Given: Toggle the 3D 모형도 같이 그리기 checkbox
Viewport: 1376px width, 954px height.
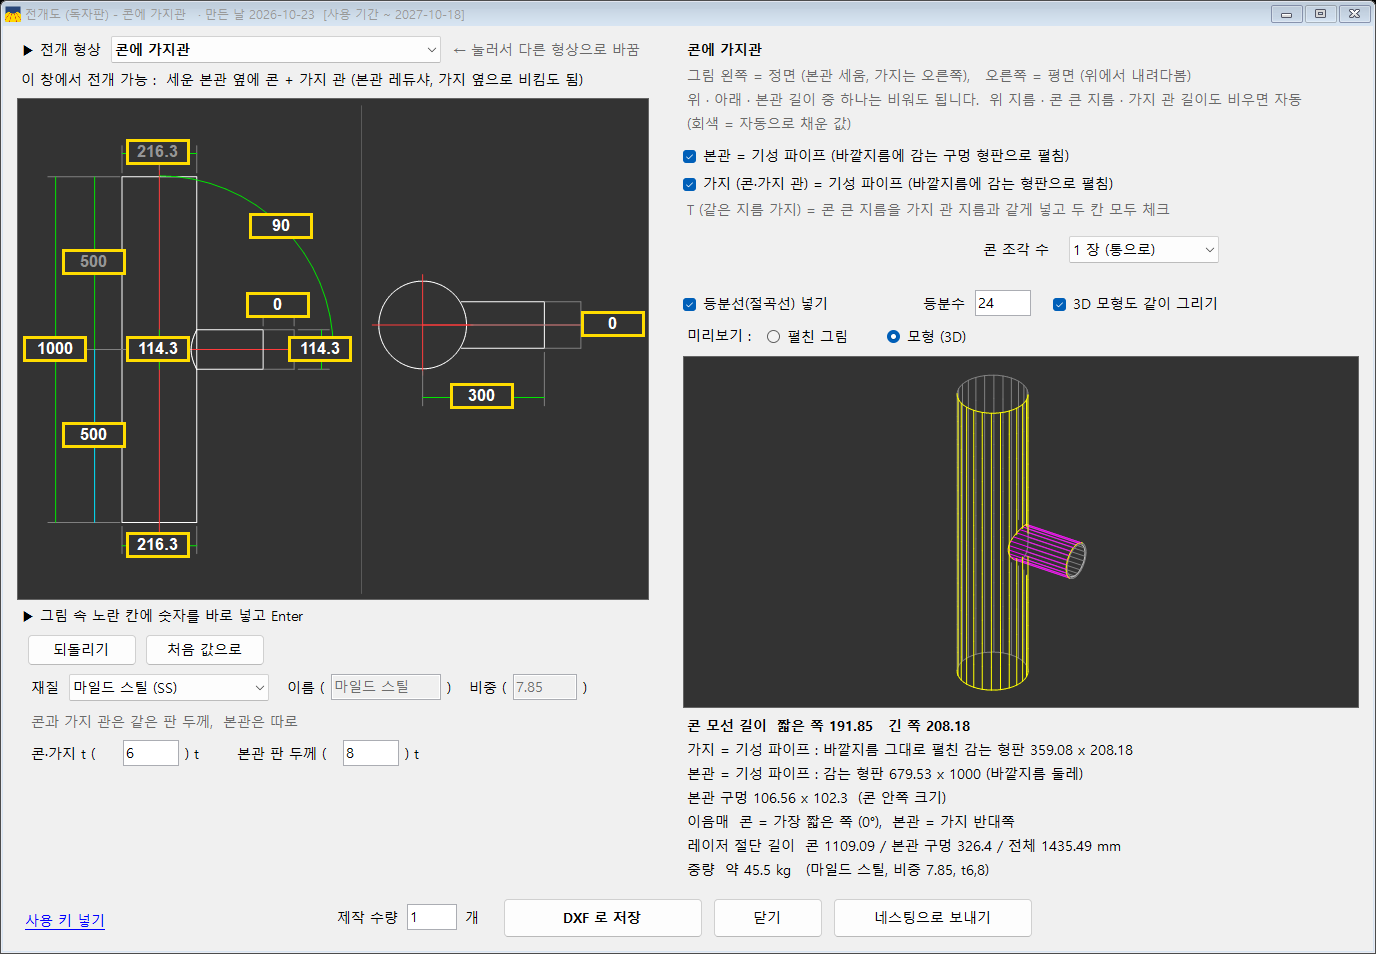Looking at the screenshot, I should (x=1059, y=304).
